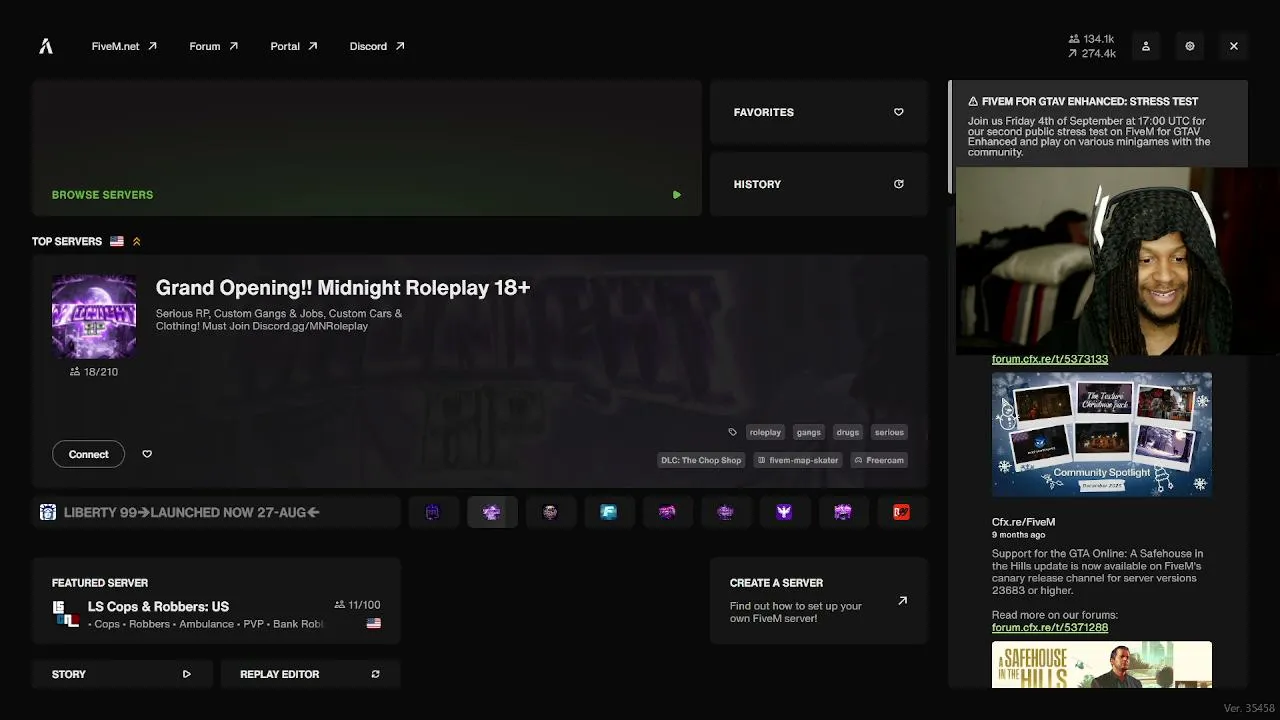Click the Favorites heart icon
The width and height of the screenshot is (1280, 720).
click(898, 112)
